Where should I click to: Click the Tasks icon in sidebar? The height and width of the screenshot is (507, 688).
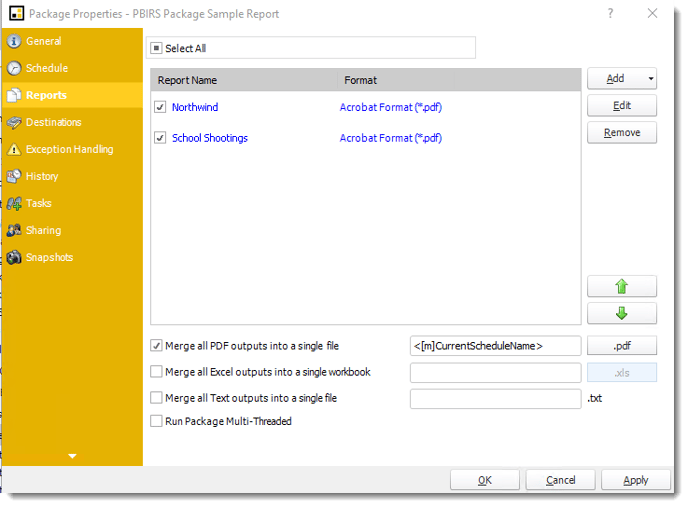[x=14, y=204]
